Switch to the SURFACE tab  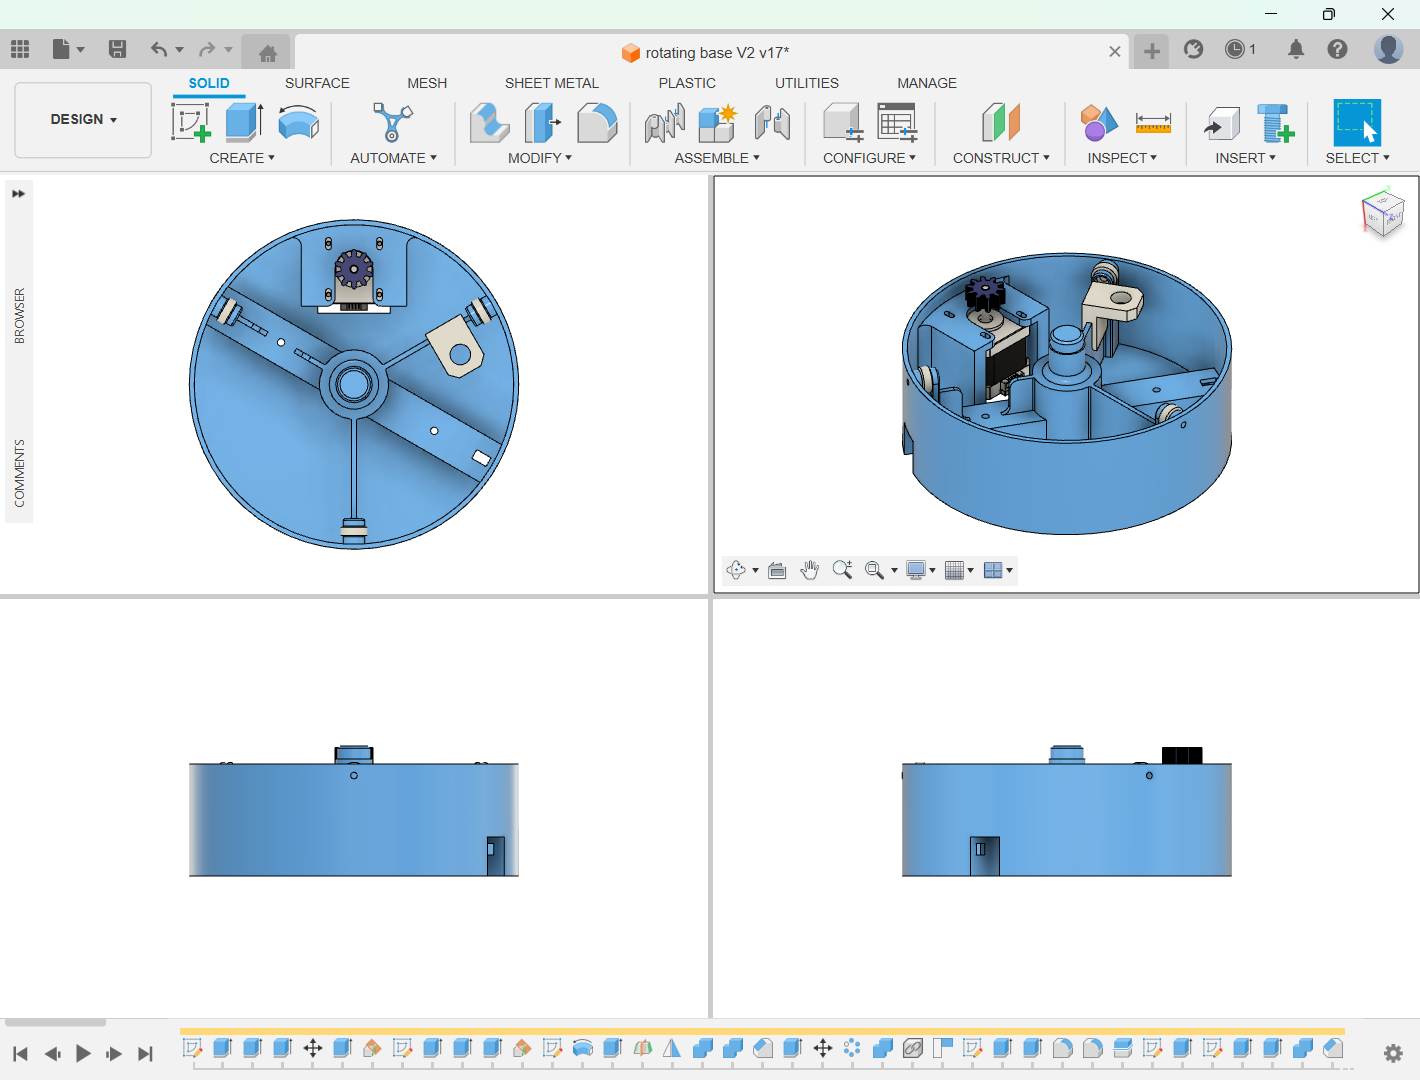point(317,83)
